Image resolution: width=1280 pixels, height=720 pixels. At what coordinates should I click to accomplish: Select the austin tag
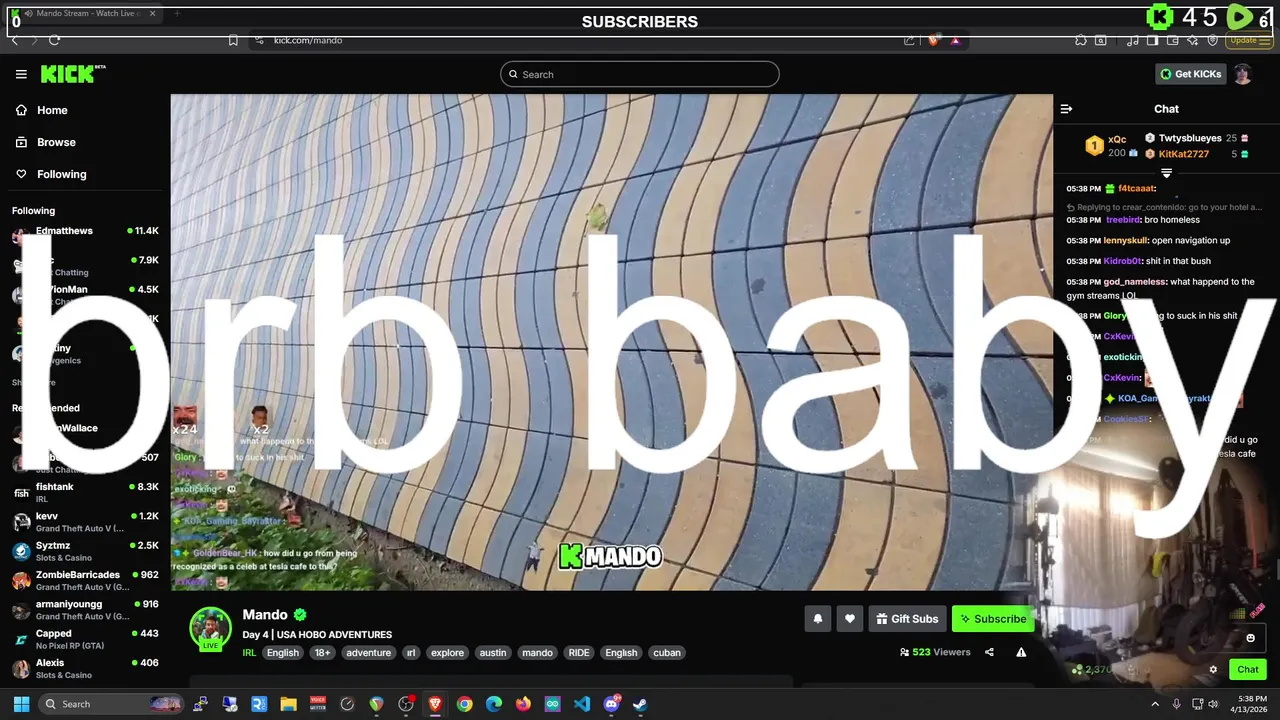tap(493, 653)
